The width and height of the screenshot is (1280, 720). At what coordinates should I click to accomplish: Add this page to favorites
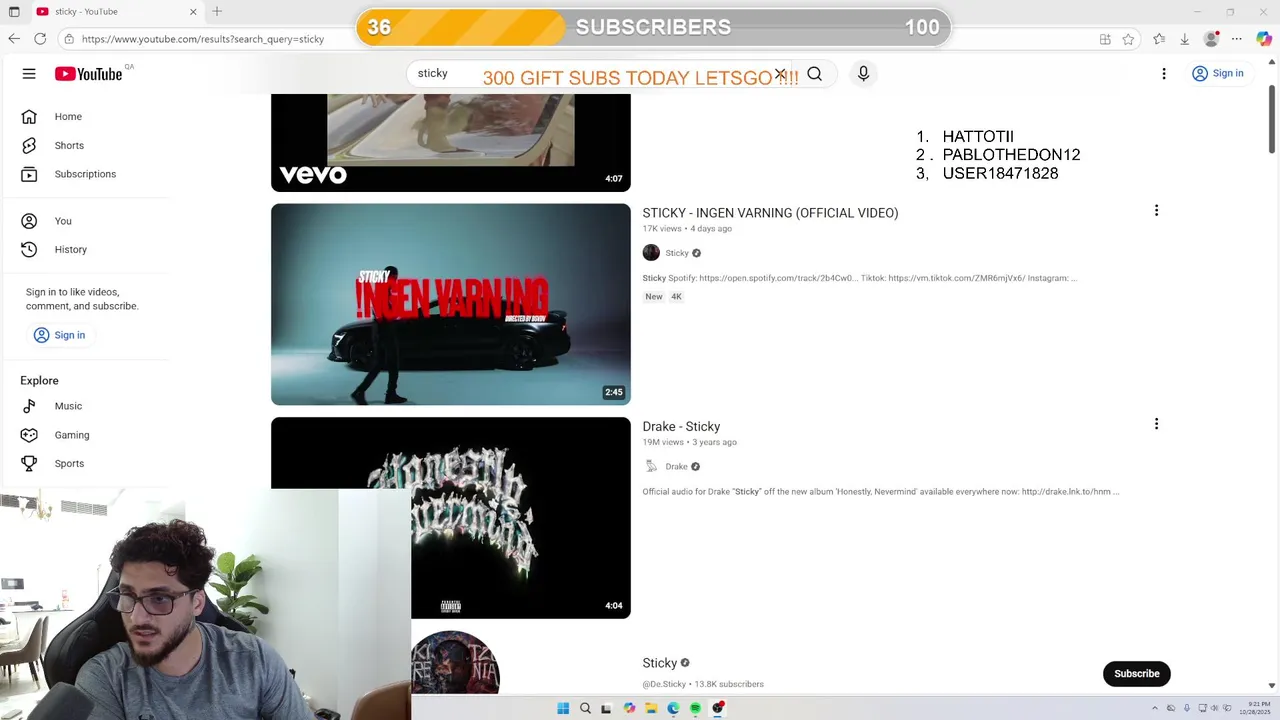(1128, 39)
